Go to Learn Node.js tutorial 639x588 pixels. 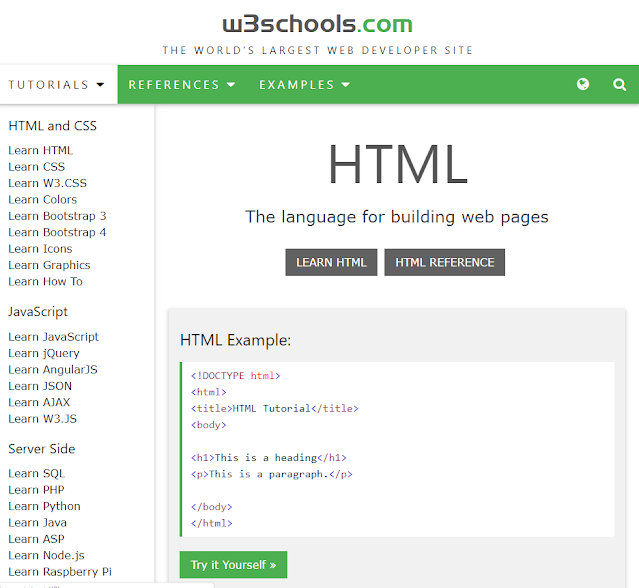(x=46, y=555)
